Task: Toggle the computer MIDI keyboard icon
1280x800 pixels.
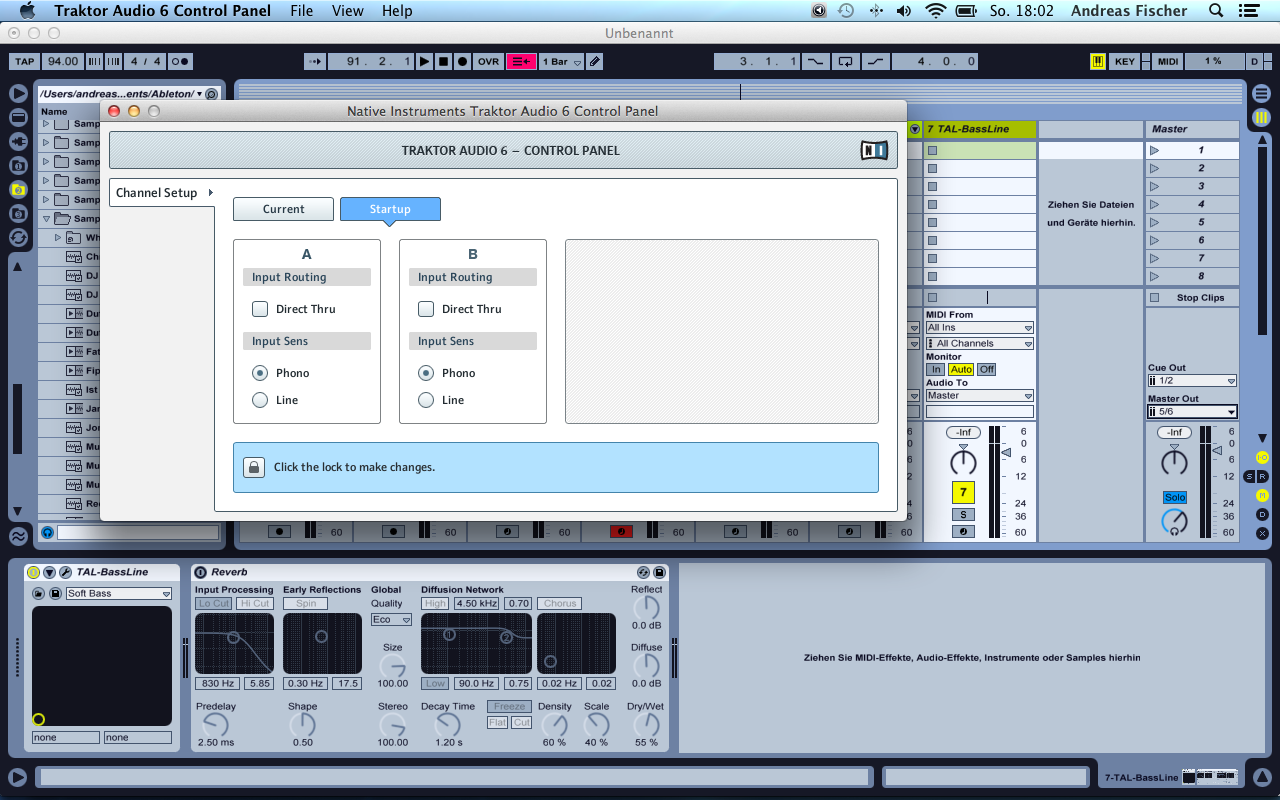Action: point(1098,62)
